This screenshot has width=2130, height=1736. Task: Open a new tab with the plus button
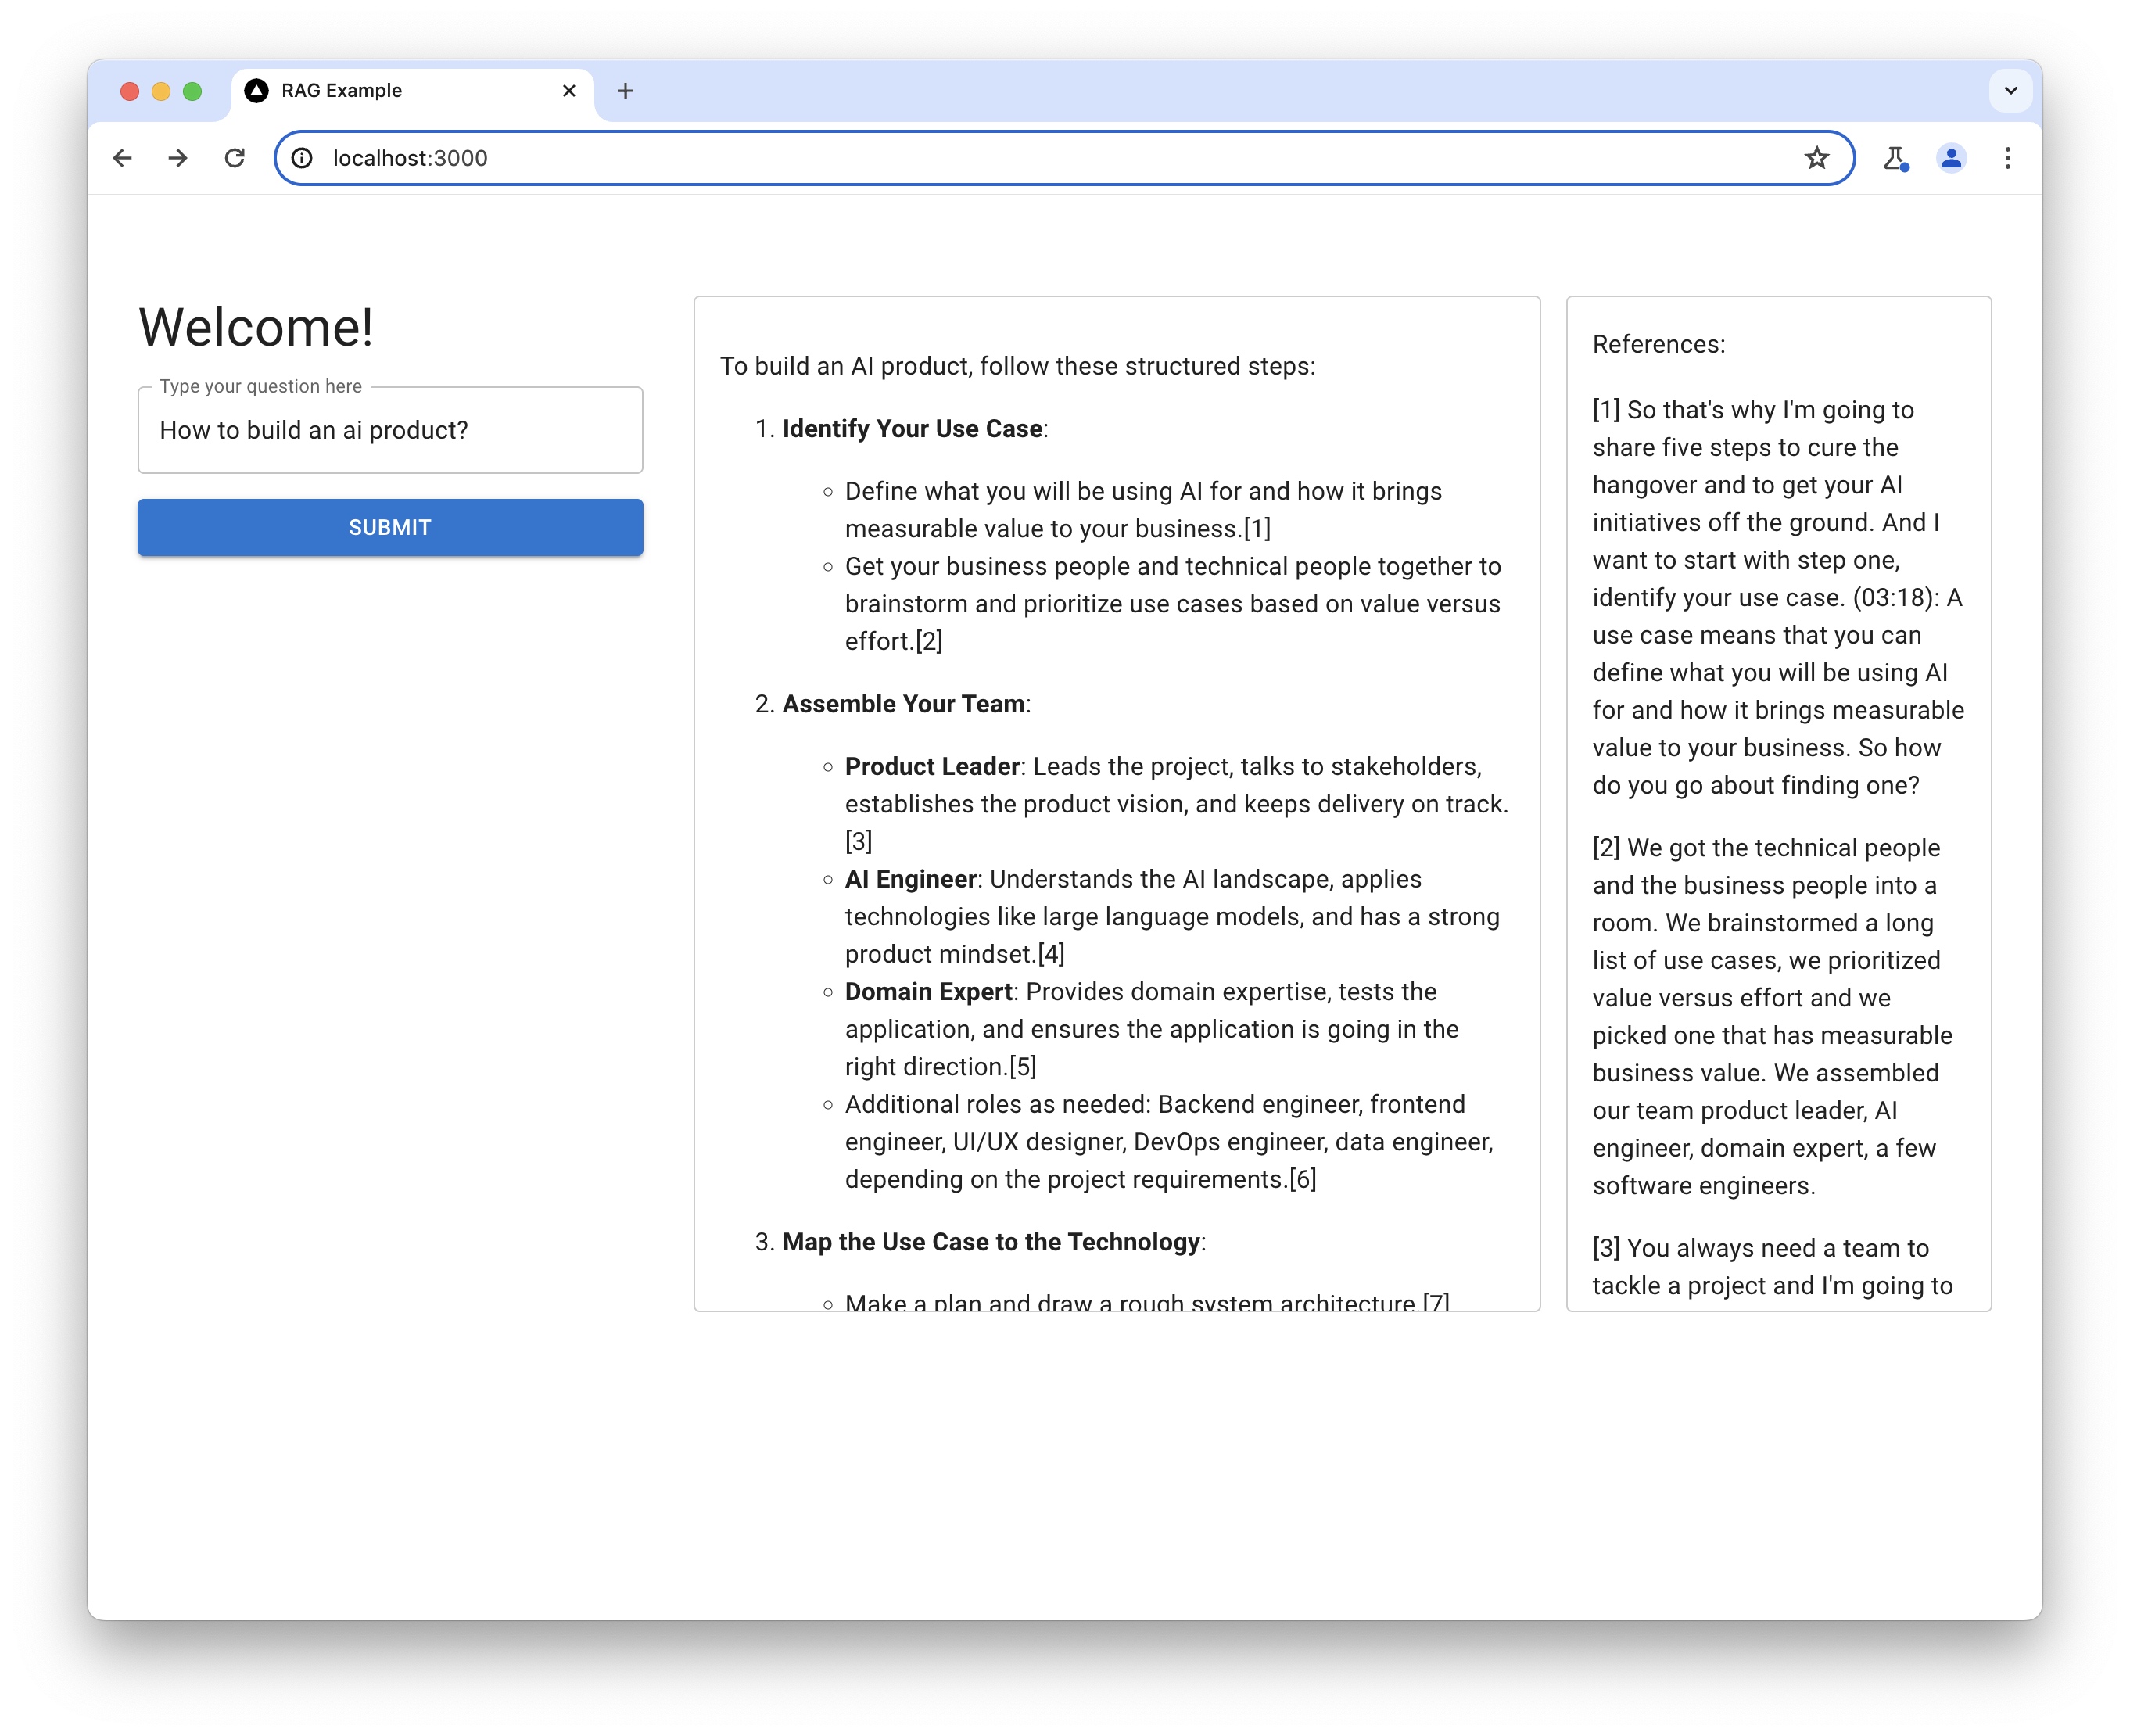tap(626, 90)
